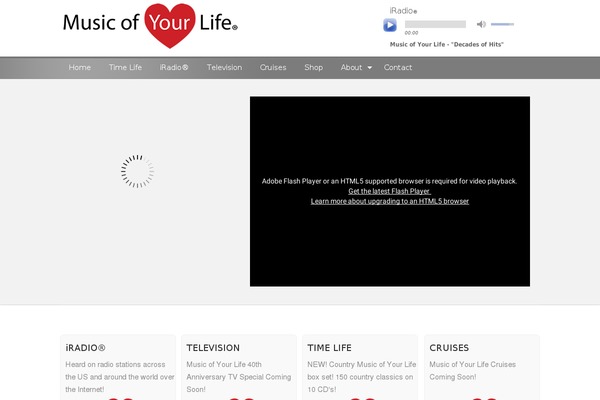Go to the Time Life nav item
The height and width of the screenshot is (400, 600).
coord(125,67)
